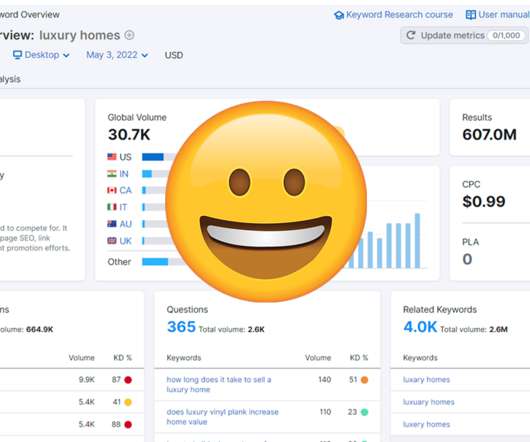The image size is (530, 442).
Task: Click the 9.9K volume cell
Action: pyautogui.click(x=87, y=379)
